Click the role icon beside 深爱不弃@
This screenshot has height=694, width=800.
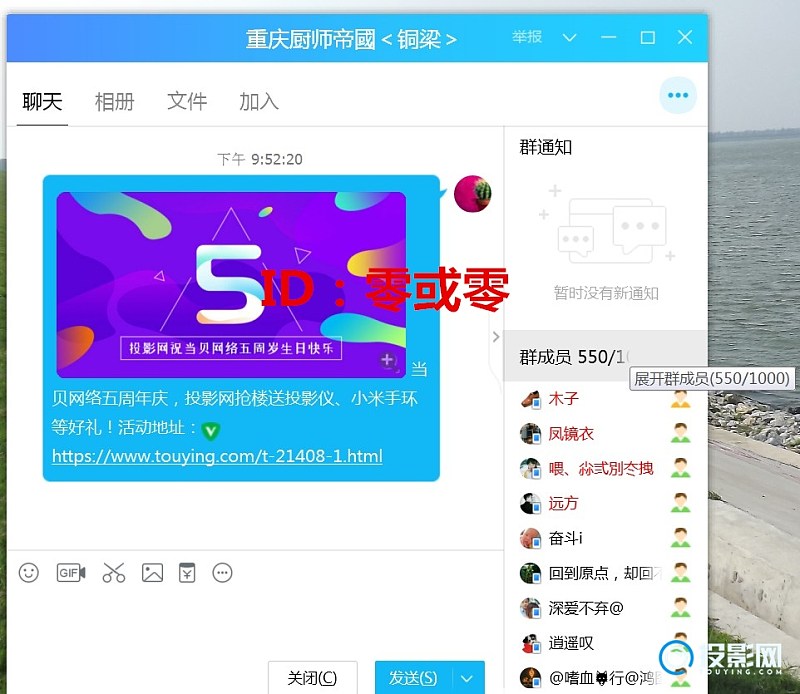(x=681, y=607)
